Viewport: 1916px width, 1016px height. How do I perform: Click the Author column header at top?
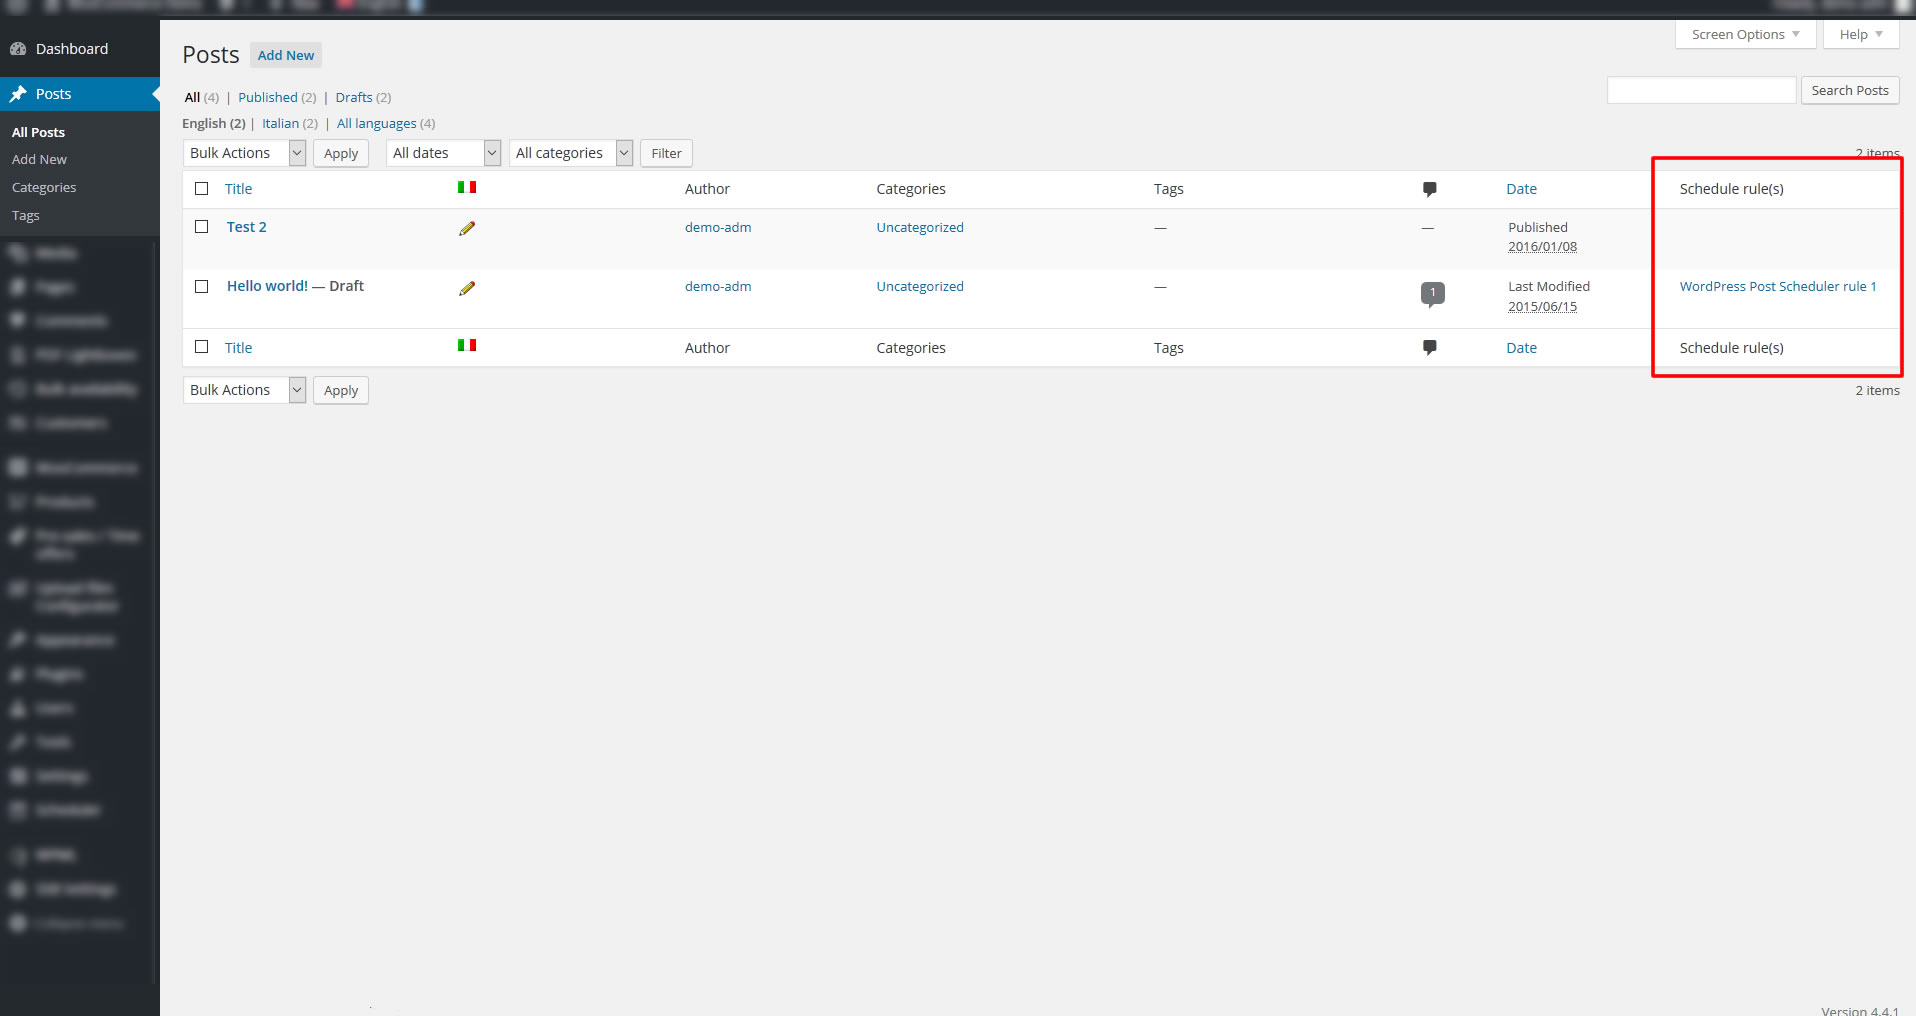(707, 189)
